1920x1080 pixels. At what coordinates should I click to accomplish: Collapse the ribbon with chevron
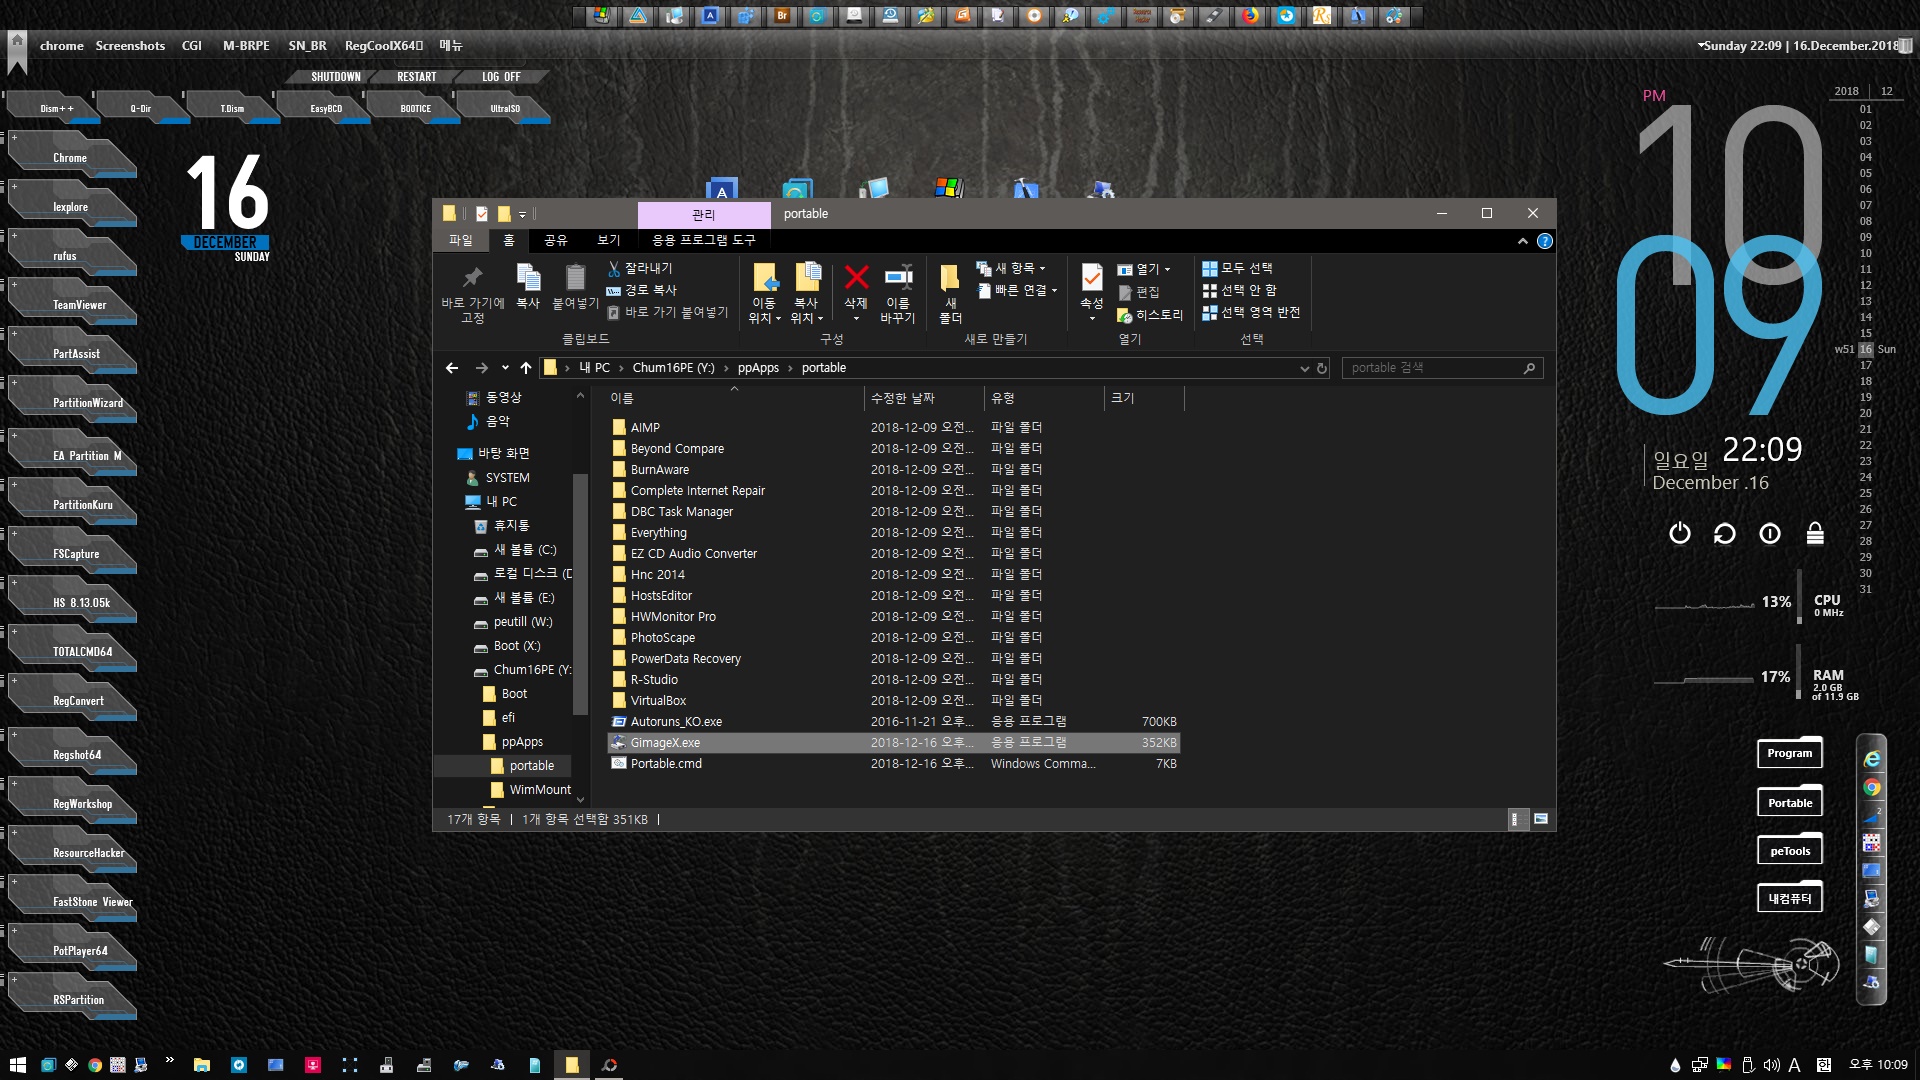pos(1522,241)
